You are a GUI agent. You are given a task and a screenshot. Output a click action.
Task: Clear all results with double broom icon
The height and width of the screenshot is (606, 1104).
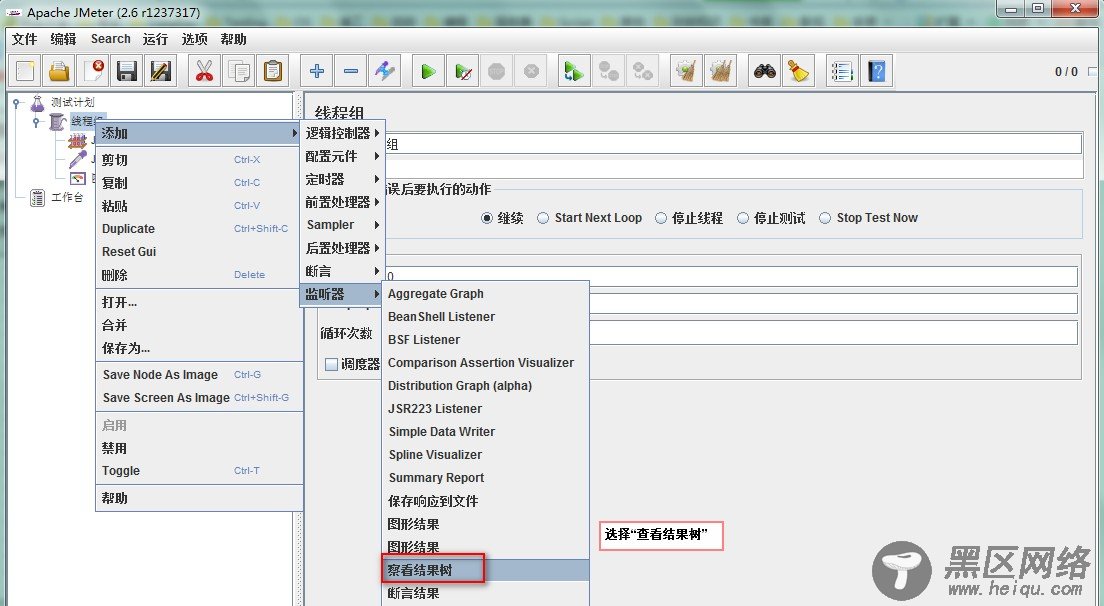(720, 71)
